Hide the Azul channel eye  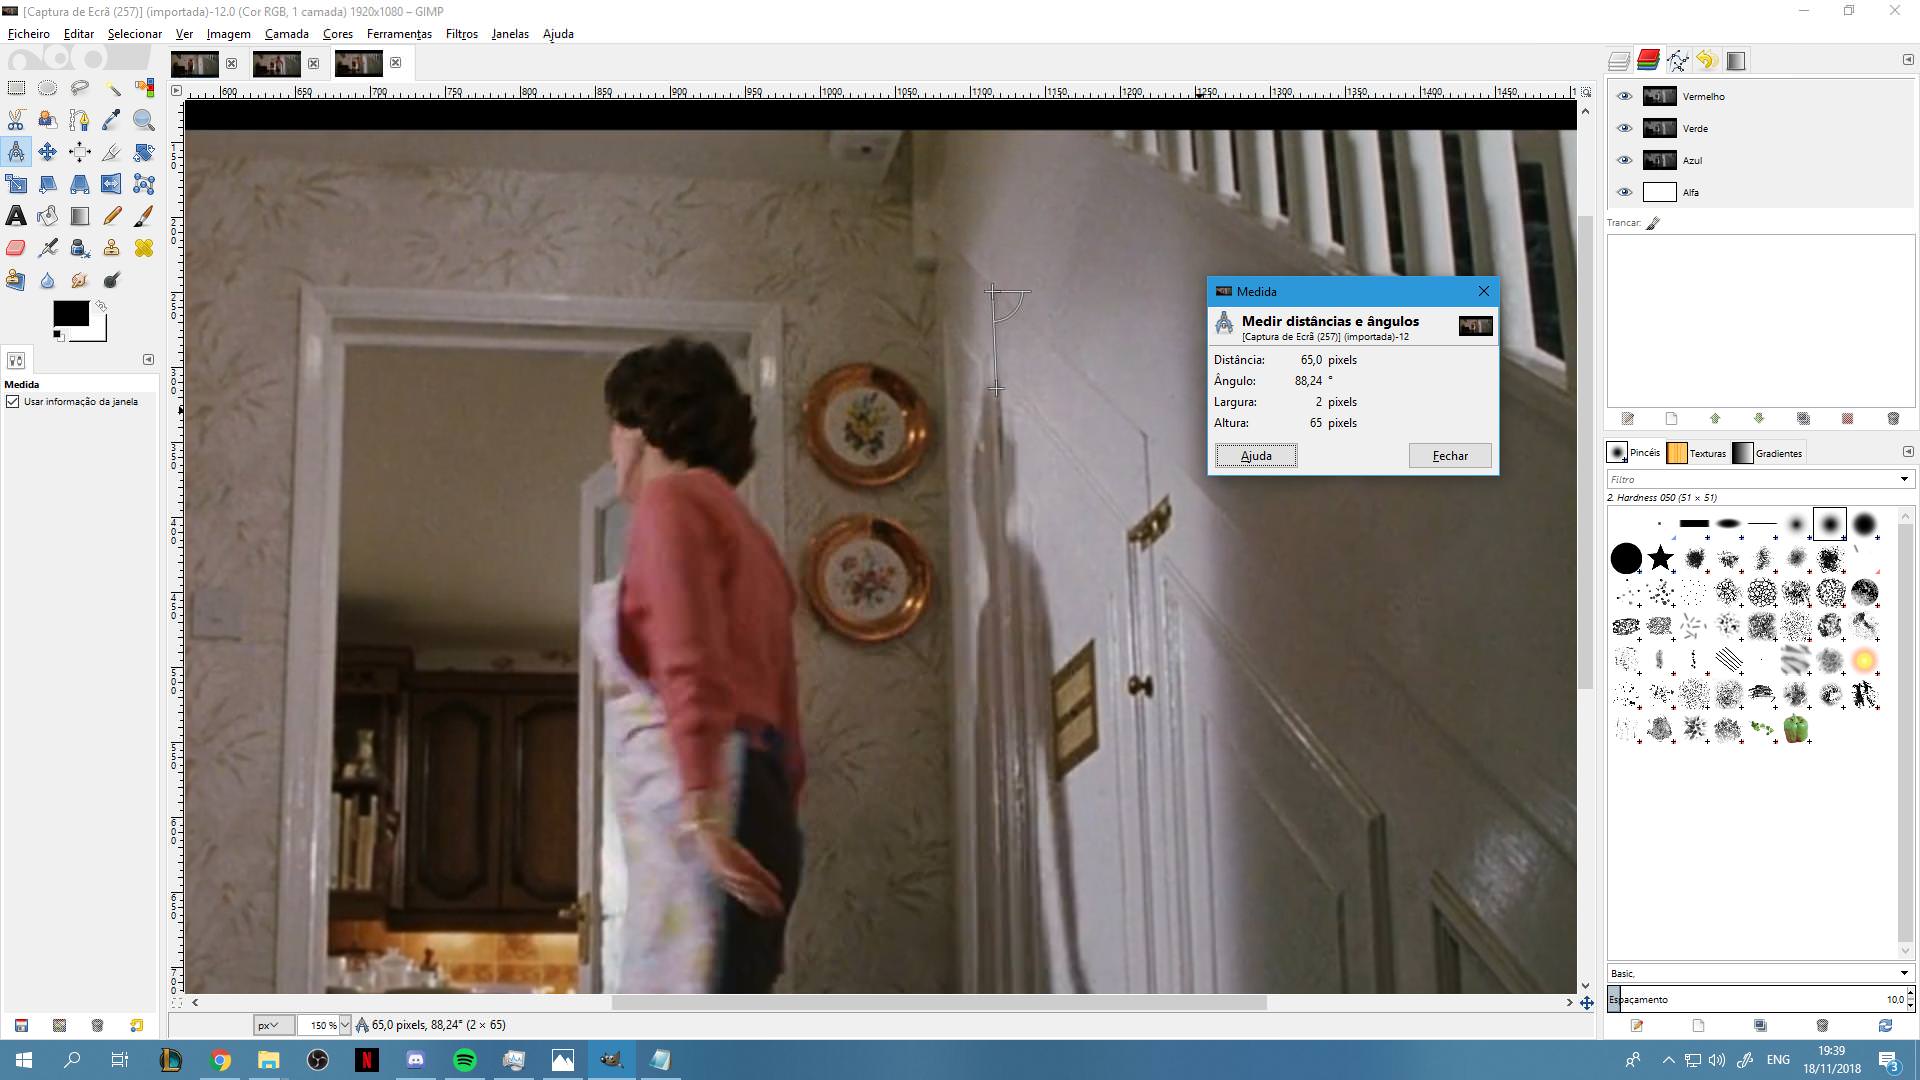tap(1624, 161)
